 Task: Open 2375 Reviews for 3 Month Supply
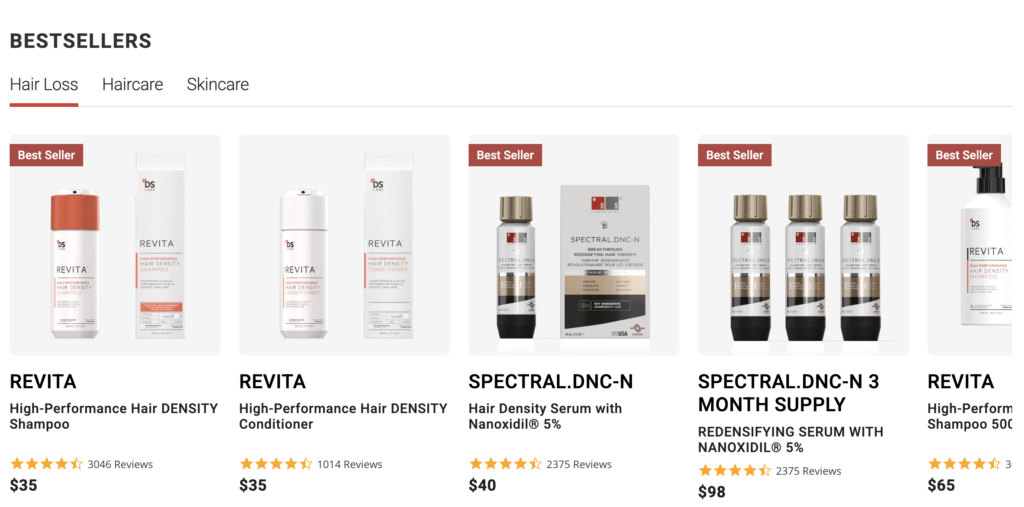tap(808, 471)
